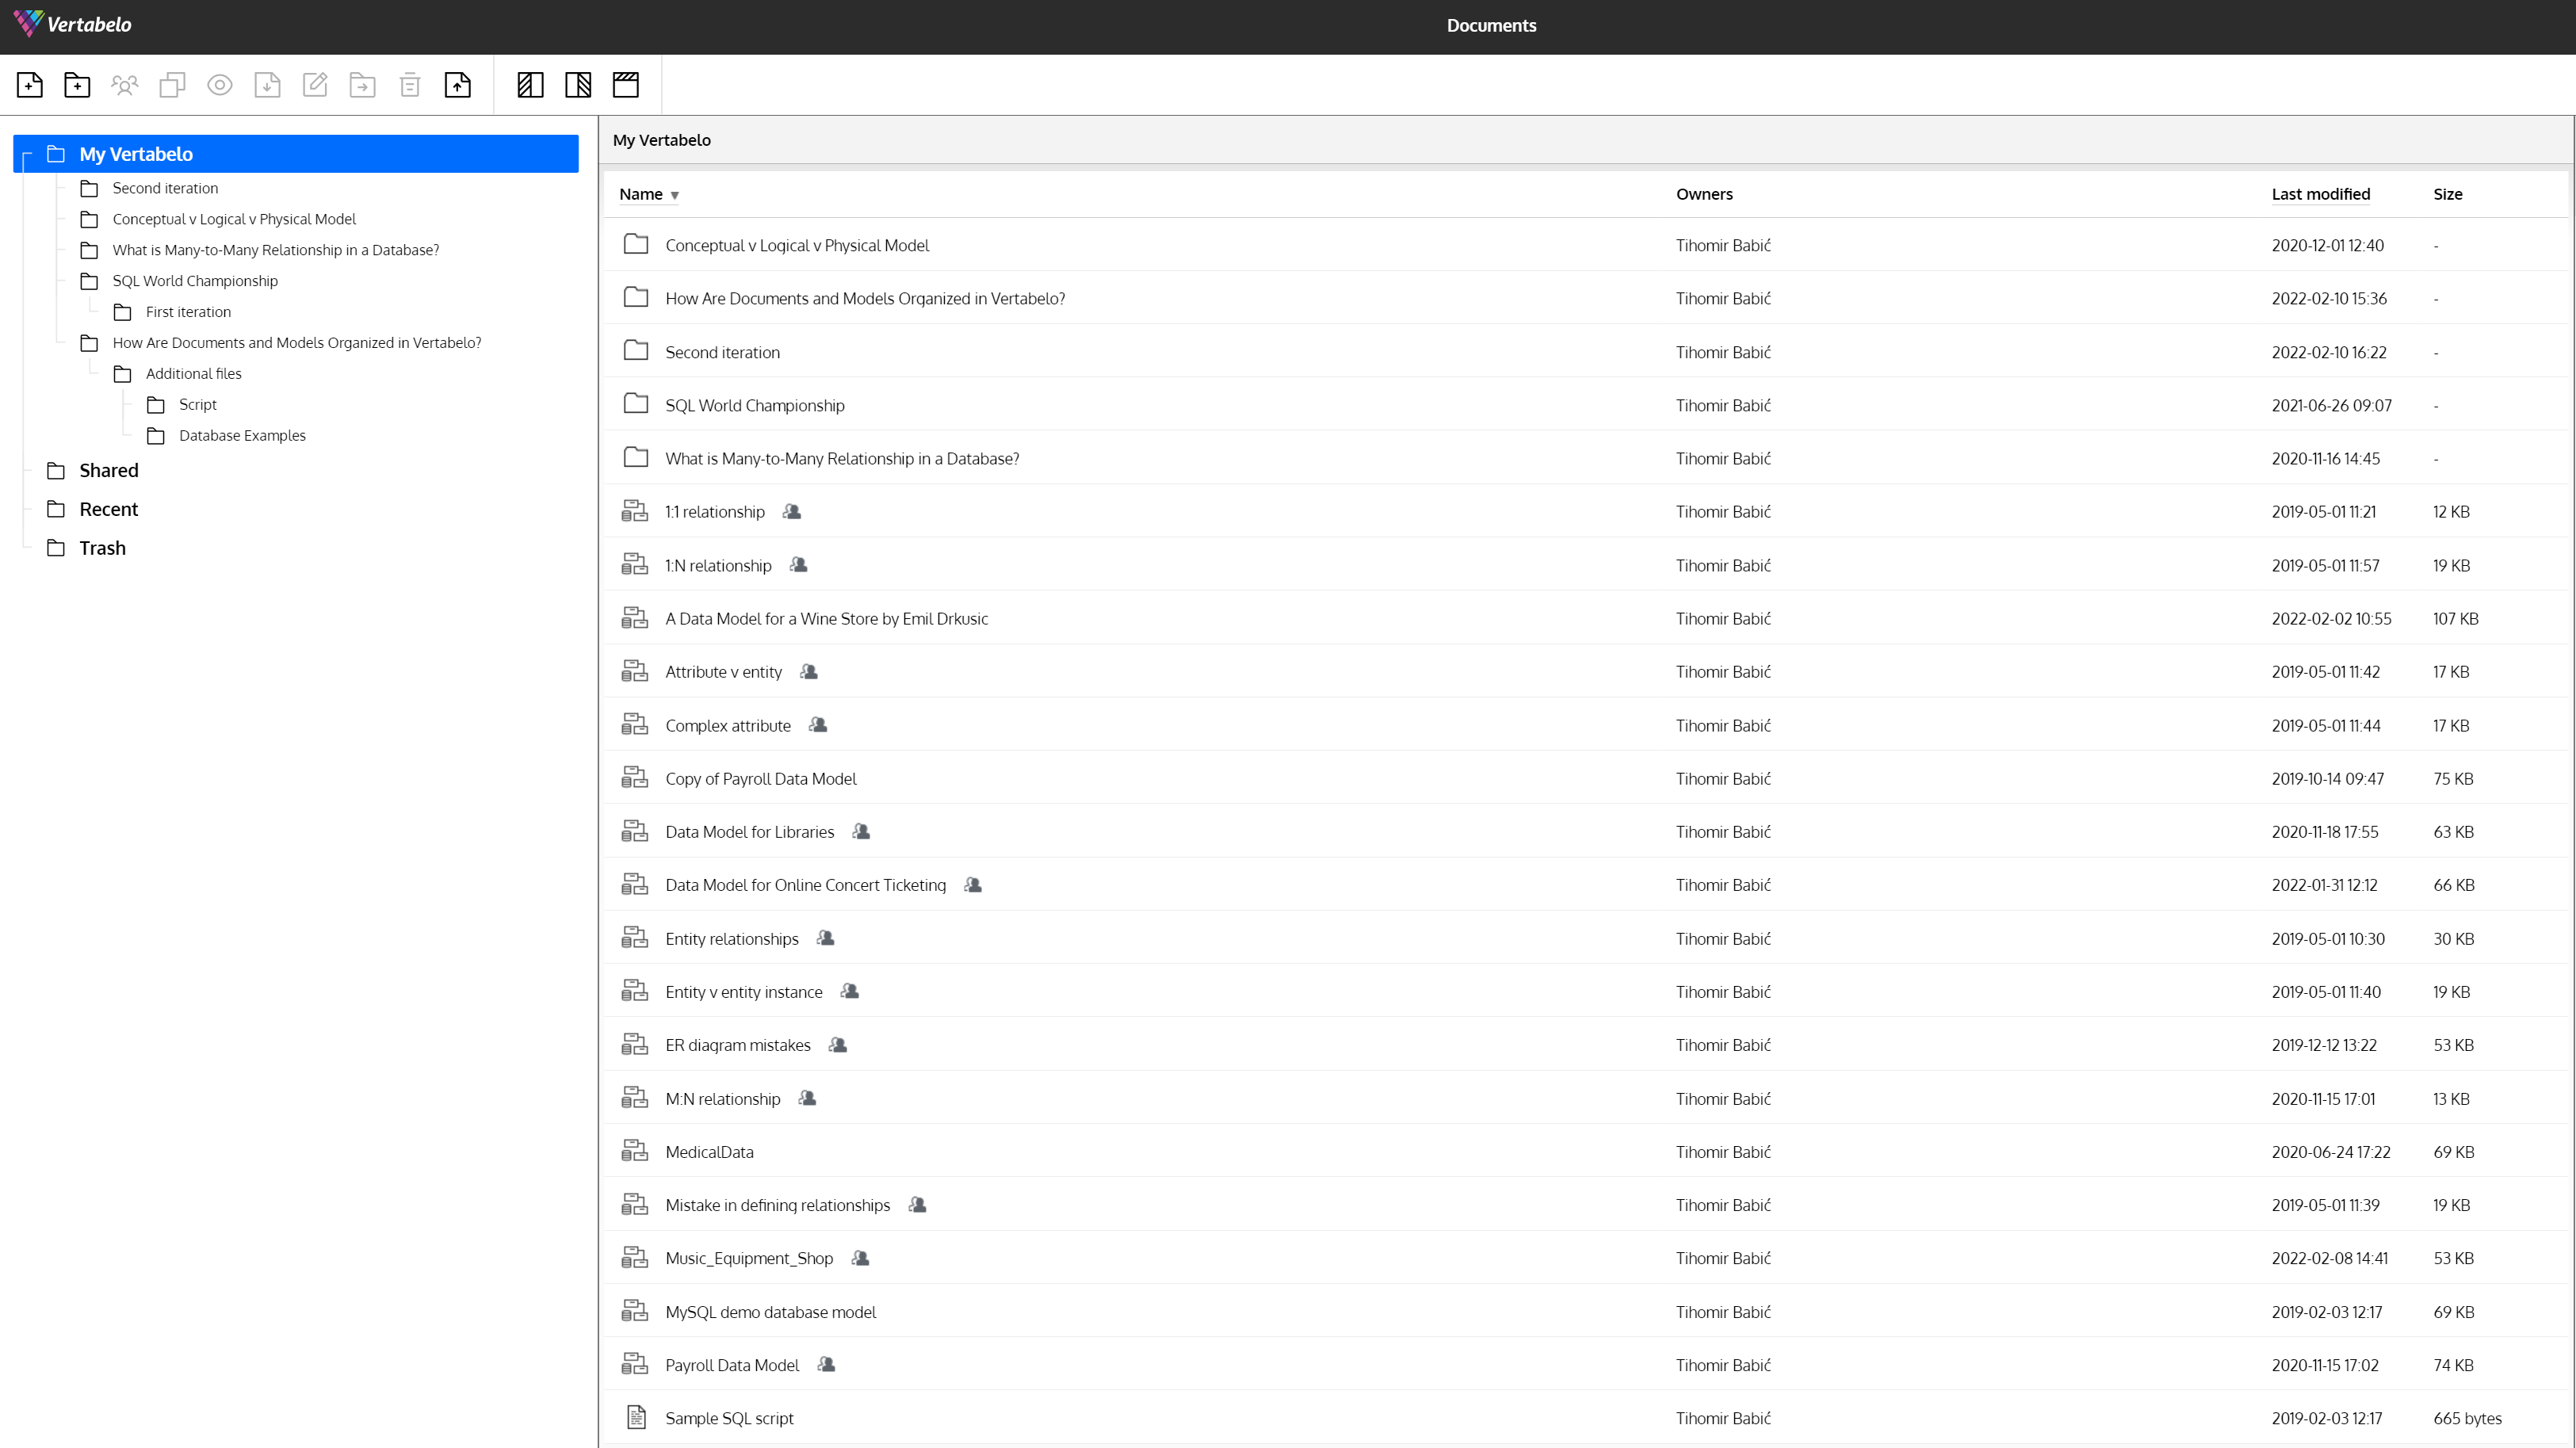
Task: Click the Sample SQL script file icon
Action: point(636,1417)
